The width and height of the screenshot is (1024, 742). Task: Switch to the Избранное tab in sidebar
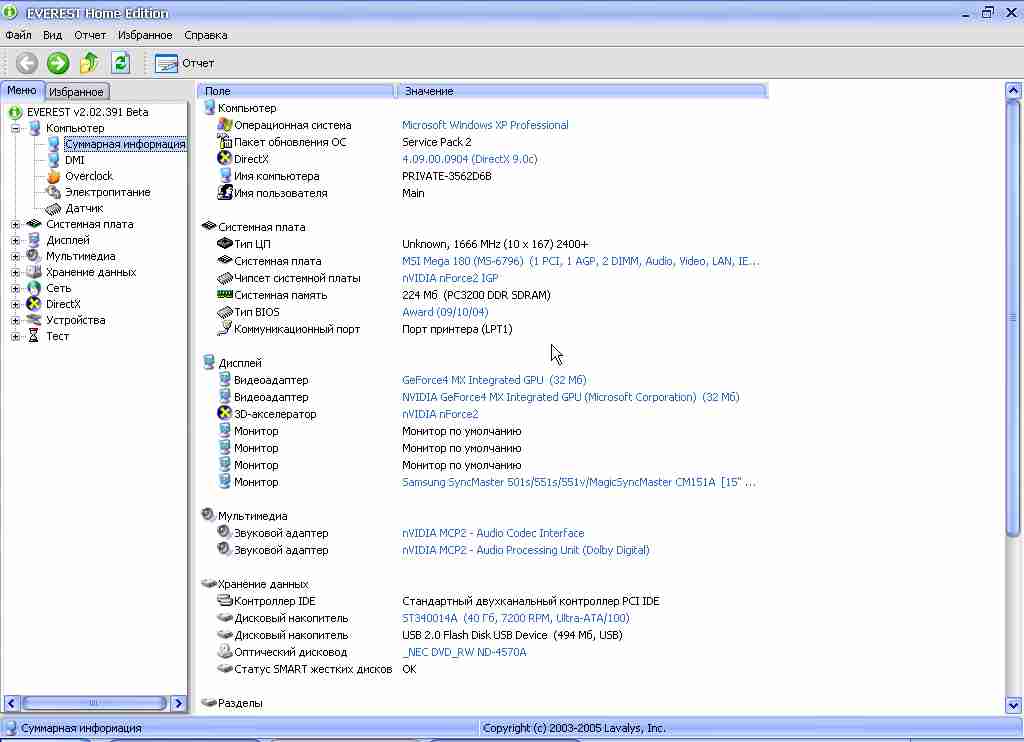coord(76,91)
